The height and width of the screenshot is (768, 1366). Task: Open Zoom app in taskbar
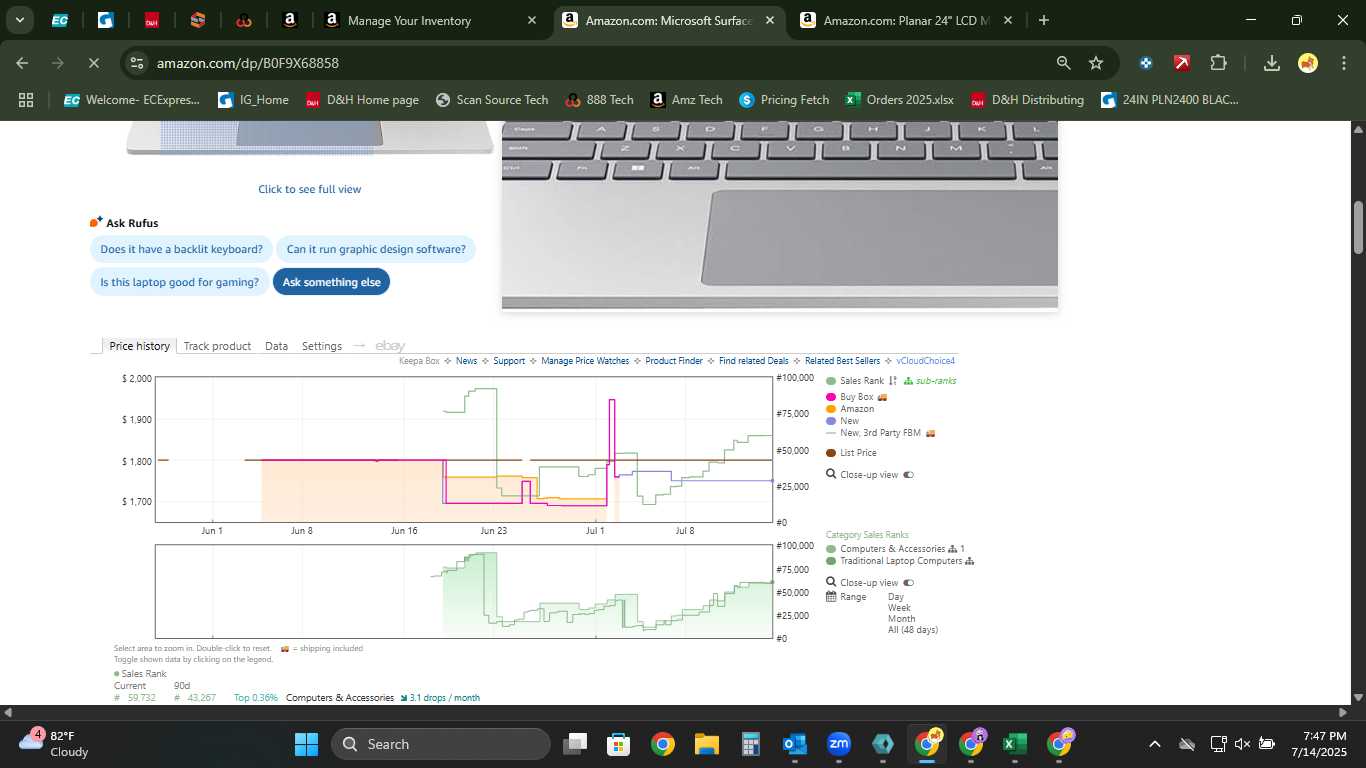coord(839,744)
